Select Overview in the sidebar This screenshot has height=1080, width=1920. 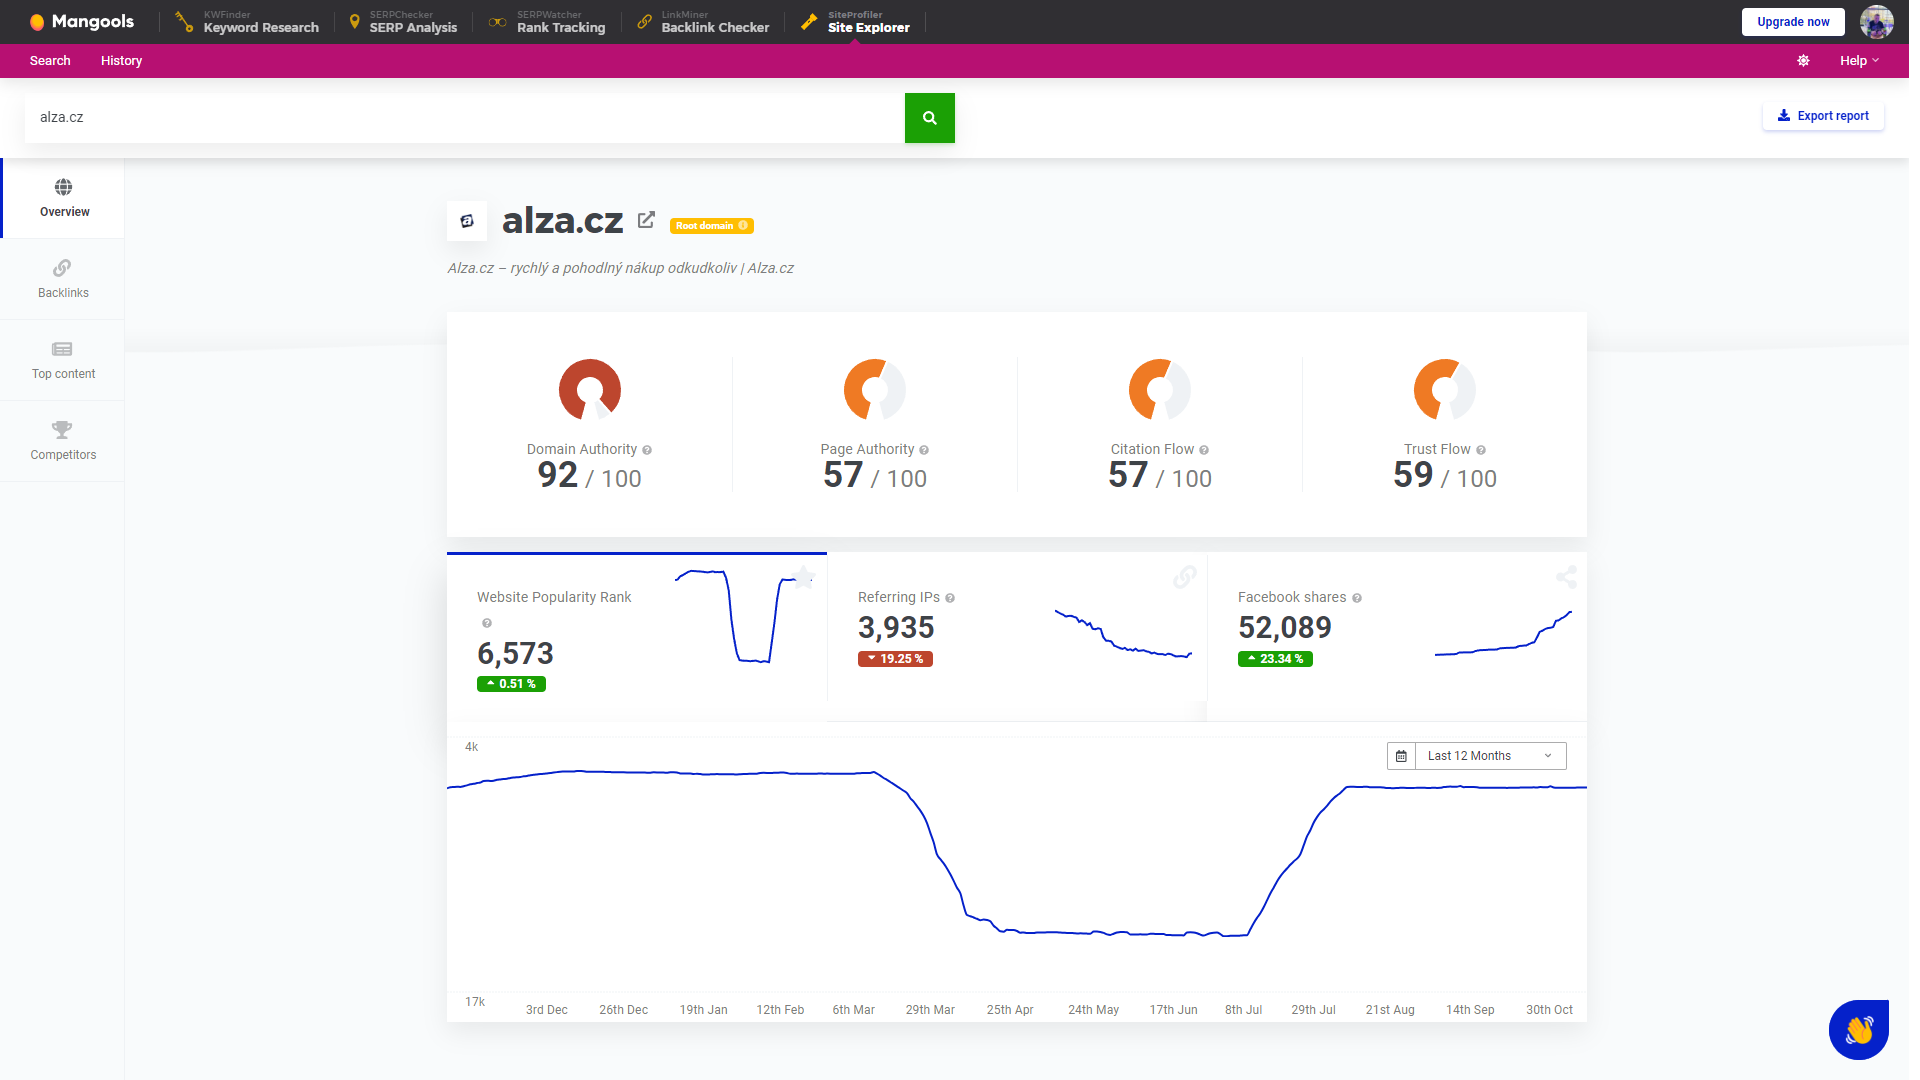[x=63, y=198]
